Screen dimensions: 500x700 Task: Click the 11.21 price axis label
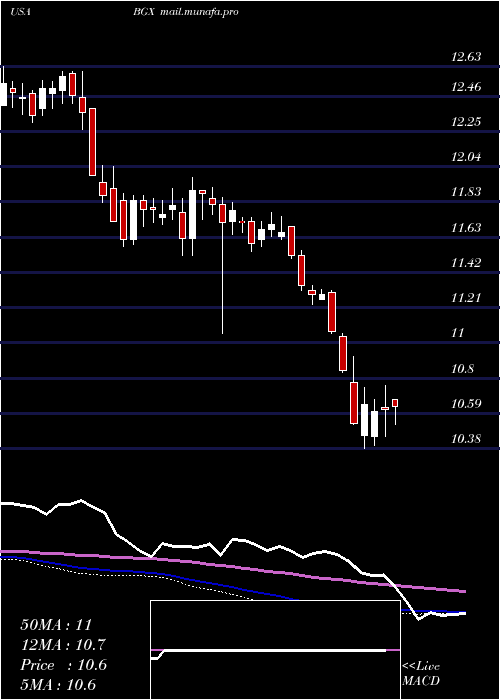pos(466,297)
